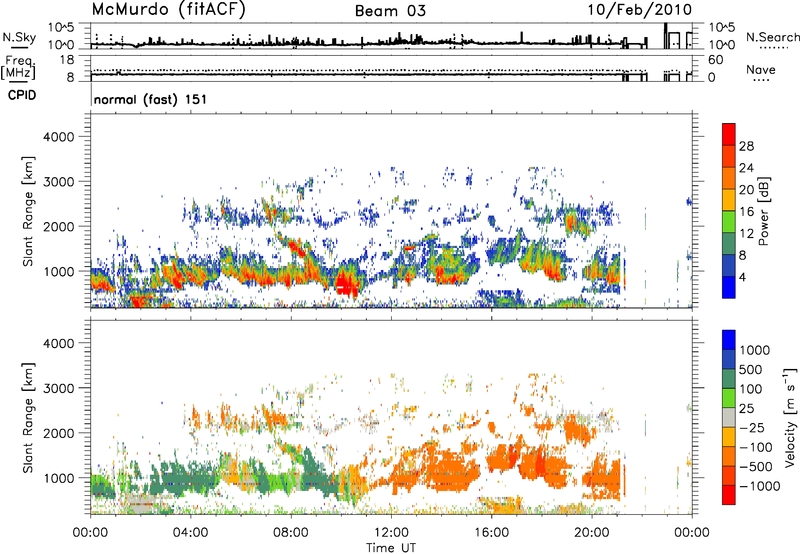Viewport: 800px width, 554px height.
Task: Click the "28" label on the power color bar
Action: tap(746, 146)
